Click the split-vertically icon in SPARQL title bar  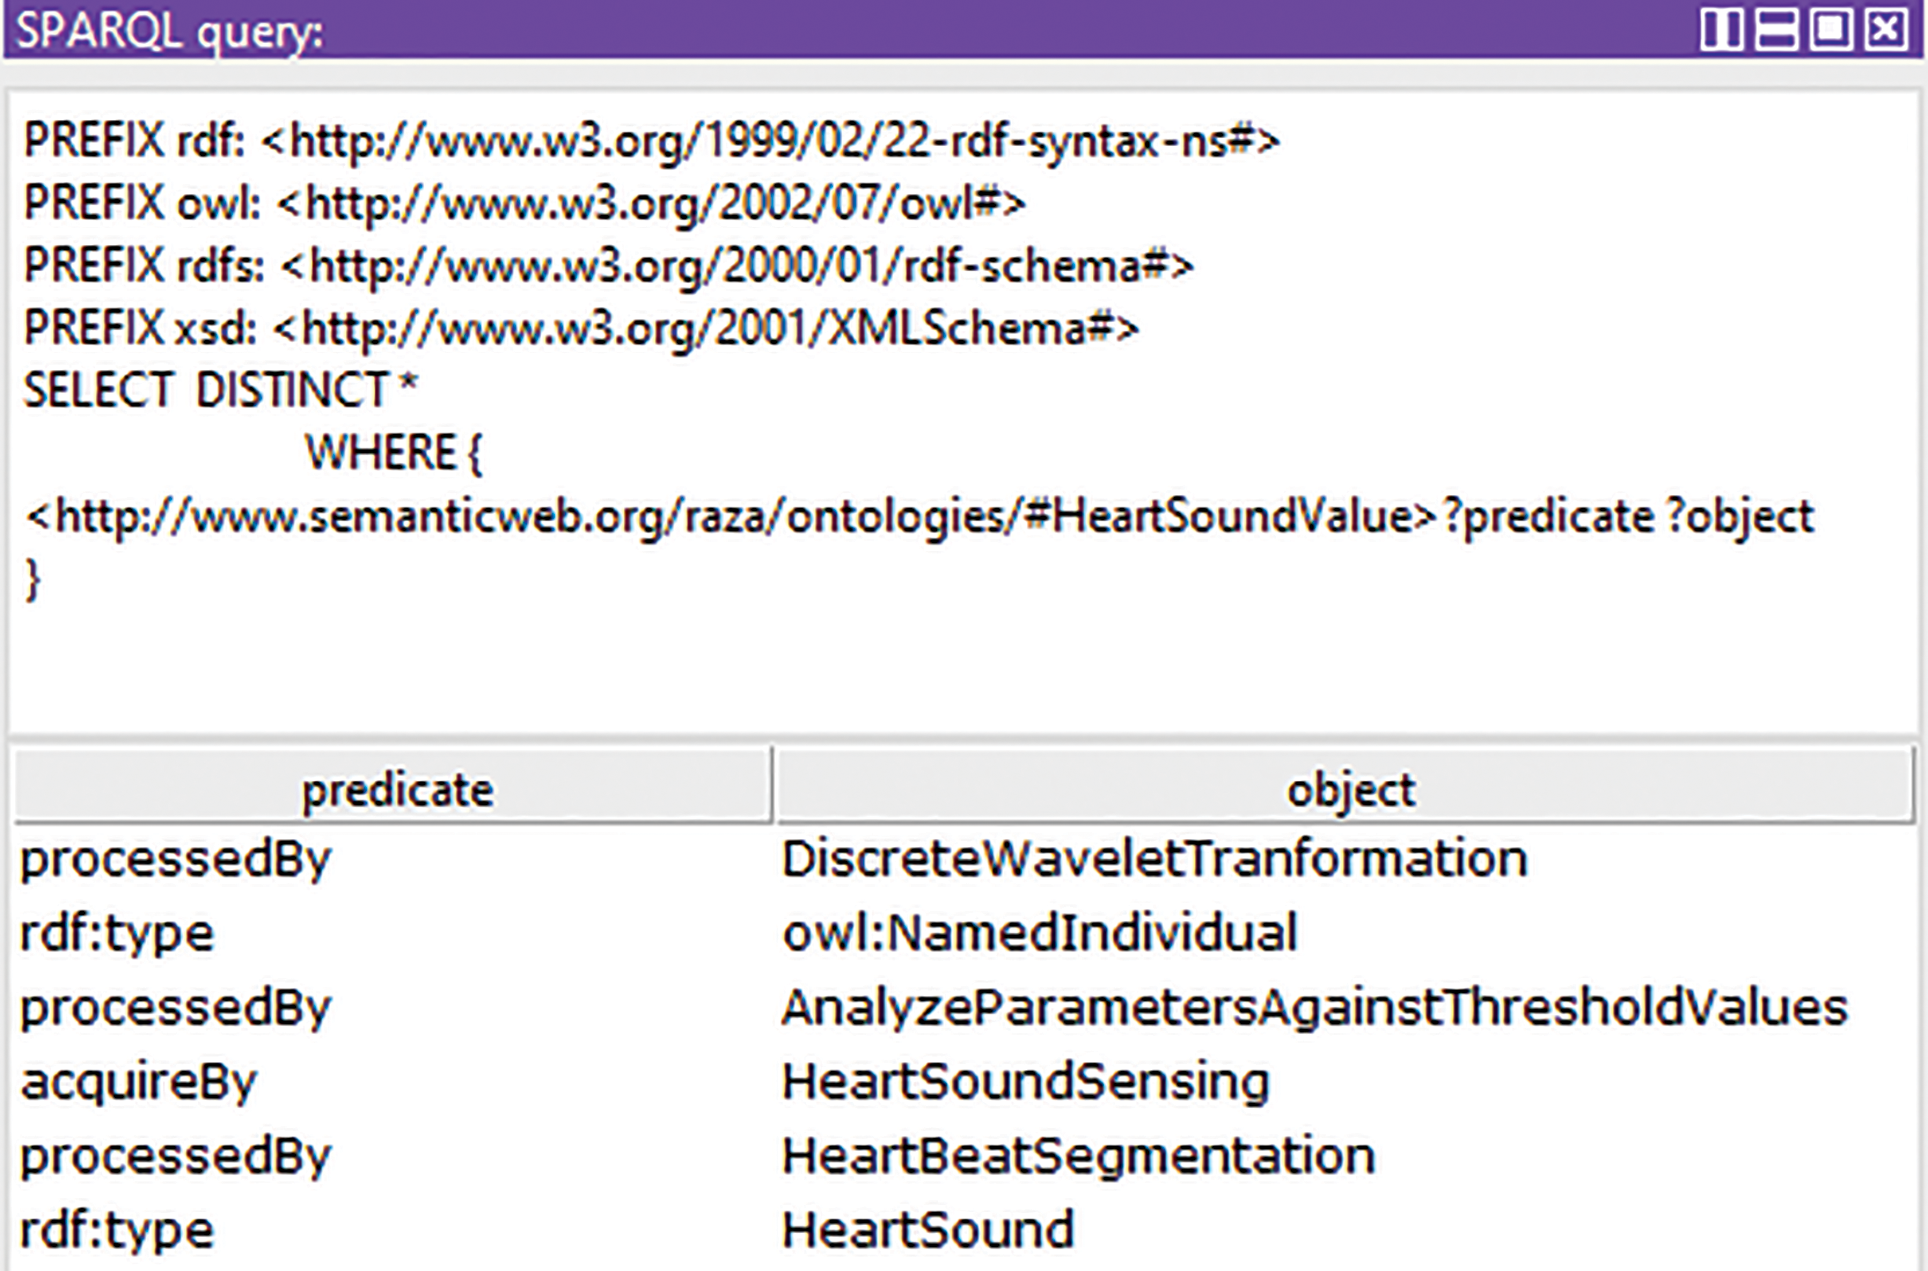(1721, 29)
